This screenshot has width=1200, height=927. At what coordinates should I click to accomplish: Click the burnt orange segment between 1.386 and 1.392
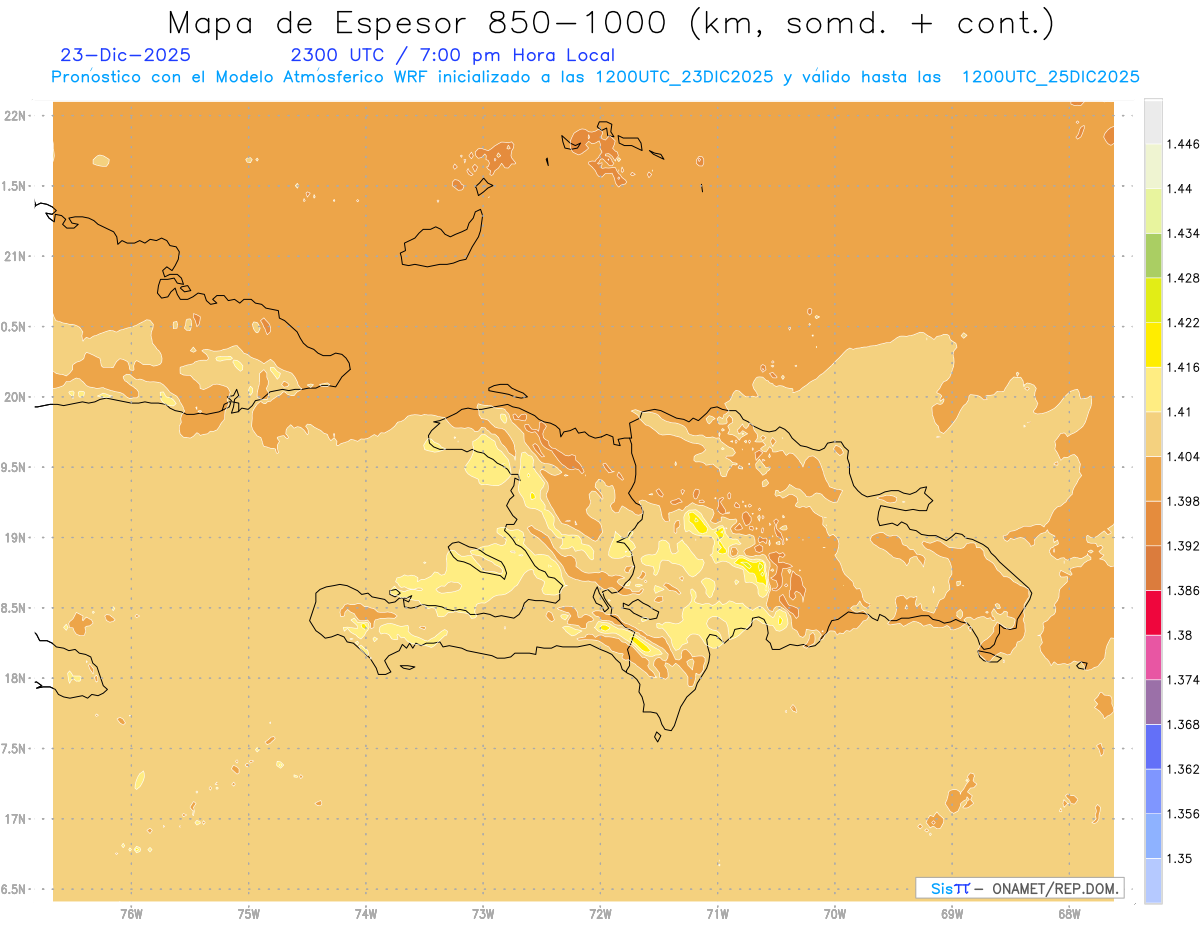coord(1153,568)
